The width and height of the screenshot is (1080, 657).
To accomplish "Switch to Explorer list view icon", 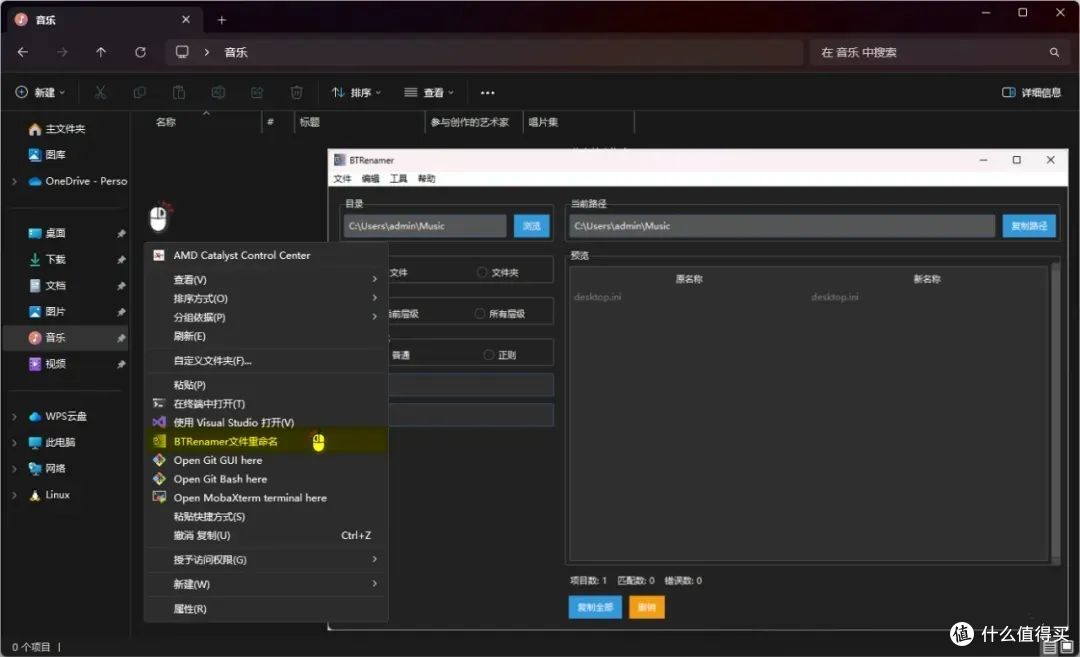I will pyautogui.click(x=1050, y=647).
